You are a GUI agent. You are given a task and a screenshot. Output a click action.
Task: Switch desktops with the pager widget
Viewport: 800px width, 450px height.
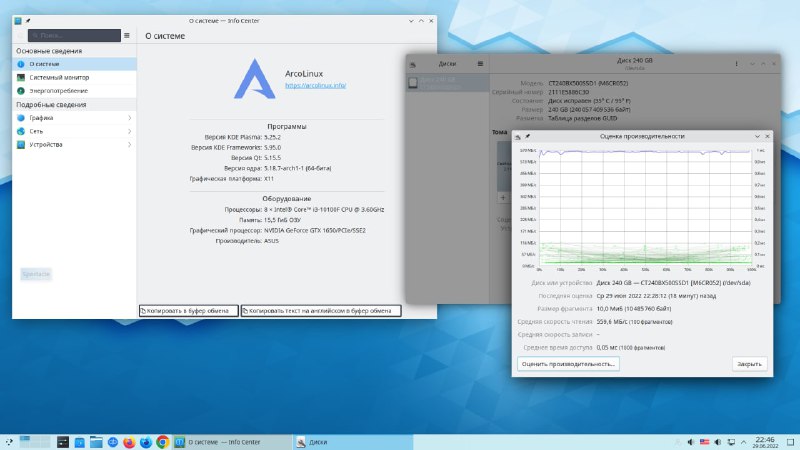[x=35, y=442]
